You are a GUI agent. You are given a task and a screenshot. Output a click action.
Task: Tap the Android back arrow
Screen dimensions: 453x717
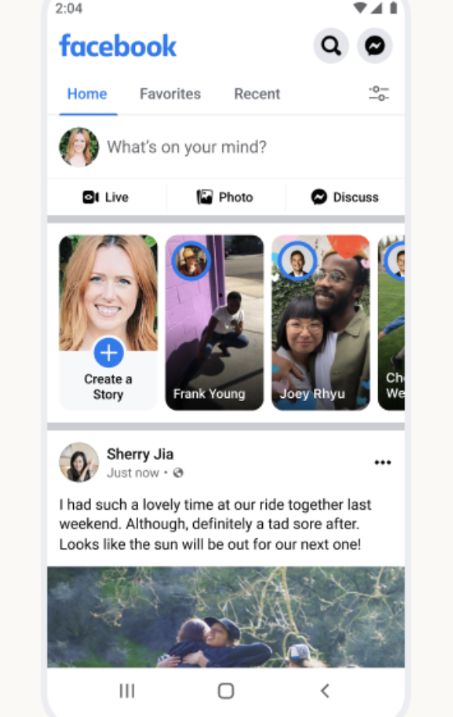pyautogui.click(x=325, y=690)
